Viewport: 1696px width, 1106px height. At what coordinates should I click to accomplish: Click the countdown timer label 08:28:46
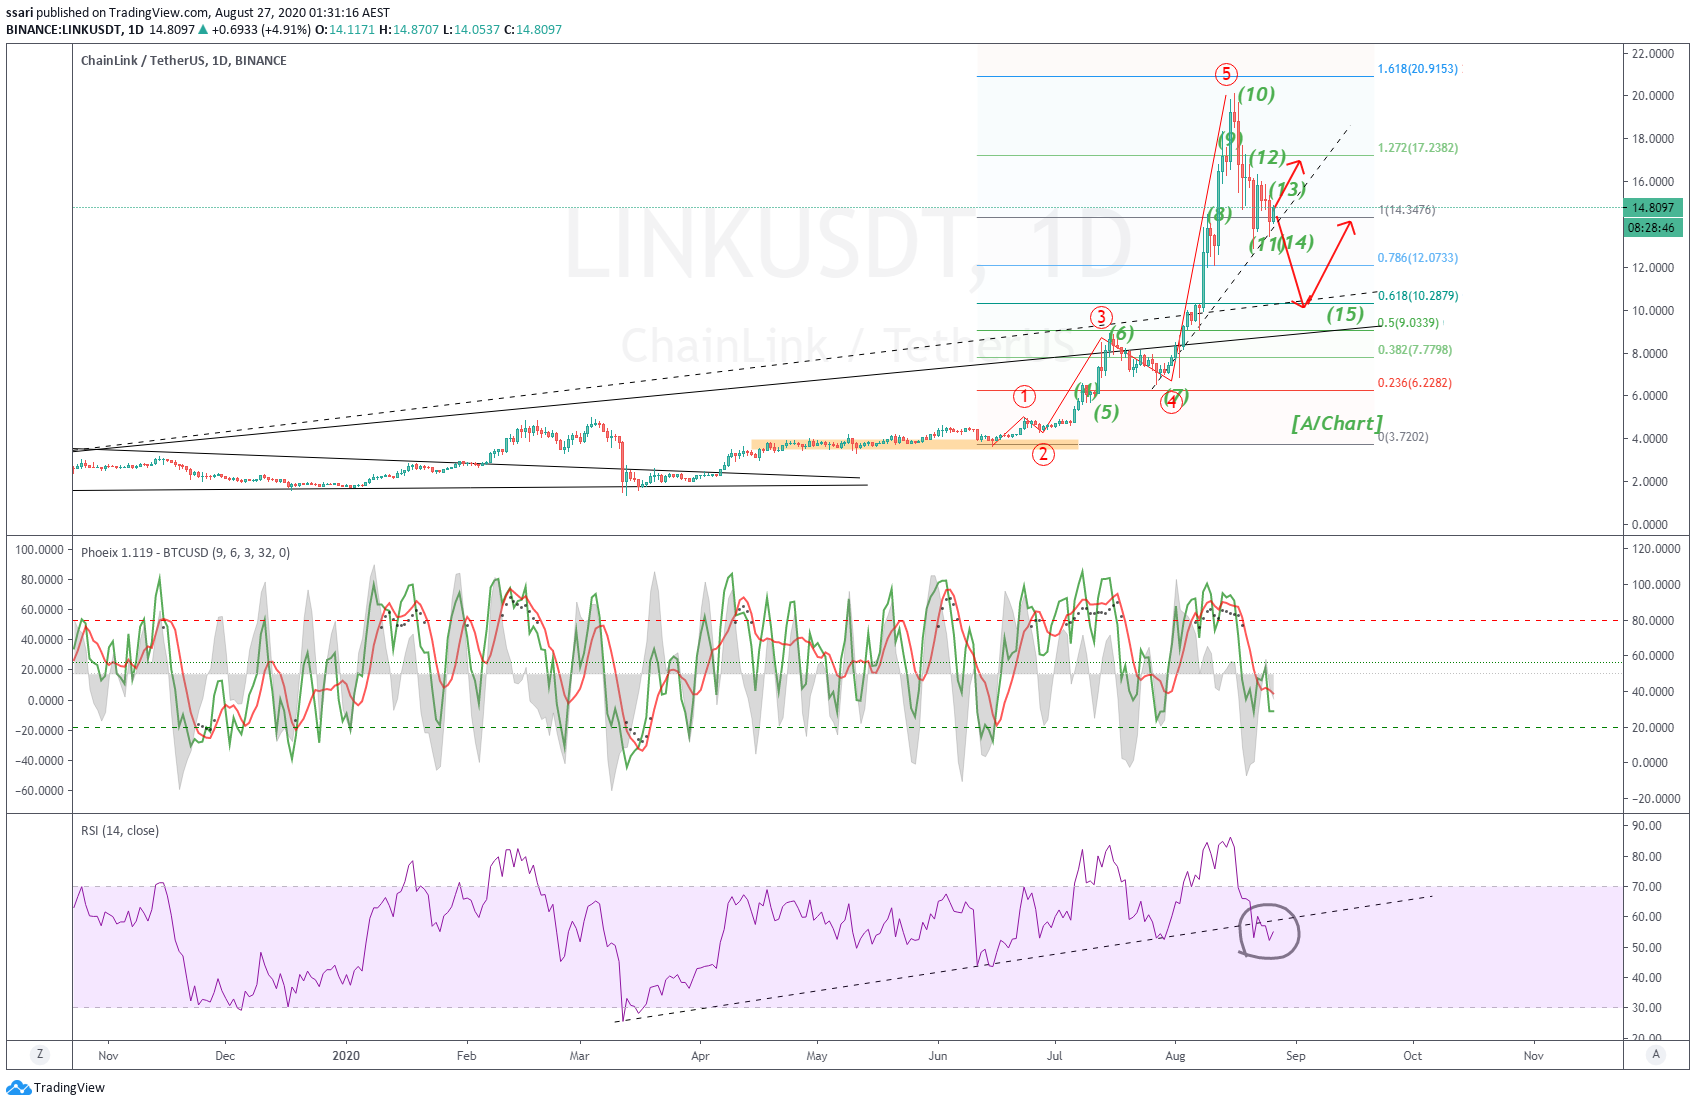tap(1654, 227)
